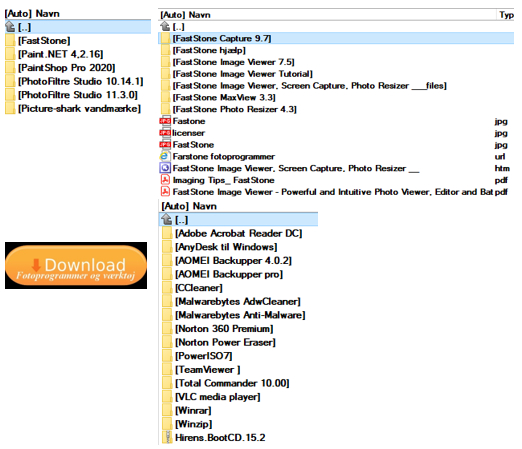Click the FastStone Image Viewer htm file icon
The width and height of the screenshot is (522, 449).
pyautogui.click(x=165, y=168)
